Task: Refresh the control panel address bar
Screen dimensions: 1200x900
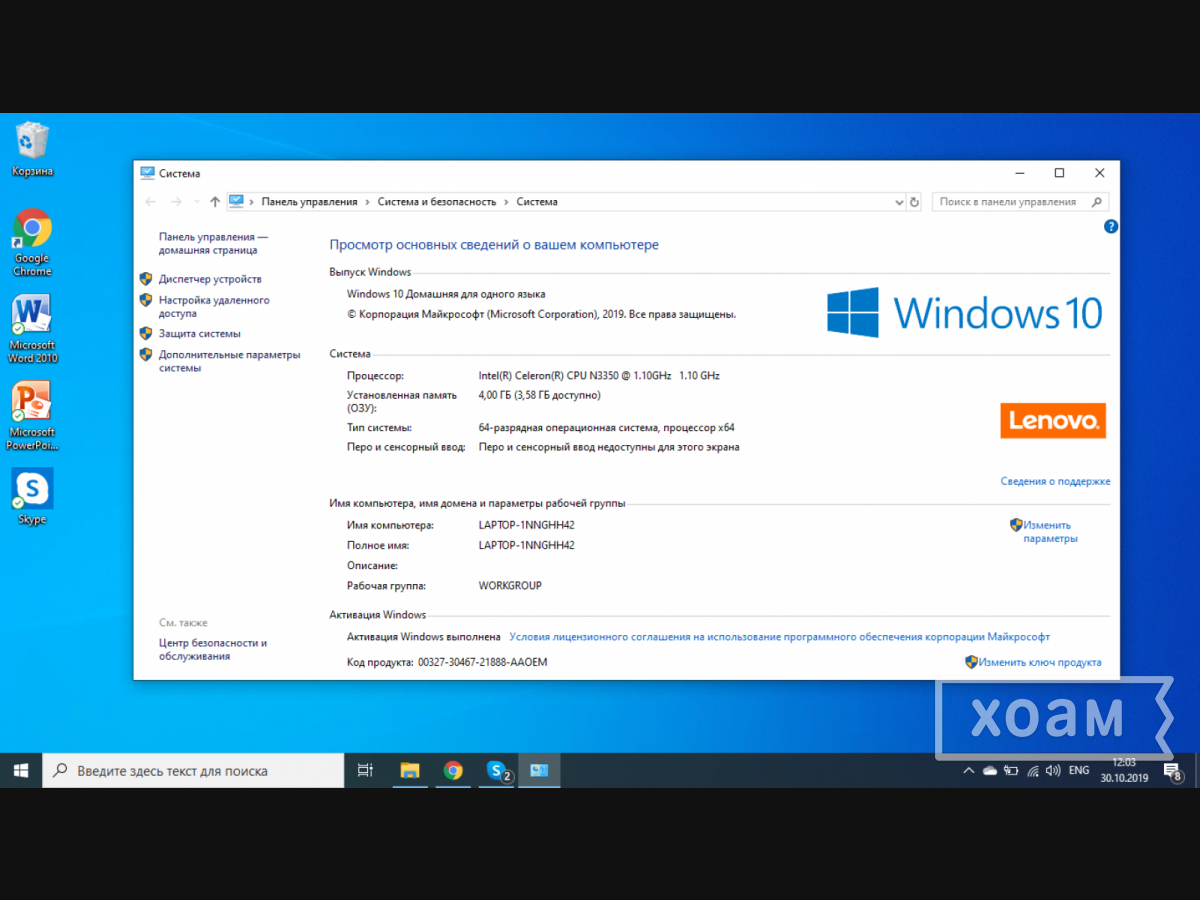Action: click(x=914, y=202)
